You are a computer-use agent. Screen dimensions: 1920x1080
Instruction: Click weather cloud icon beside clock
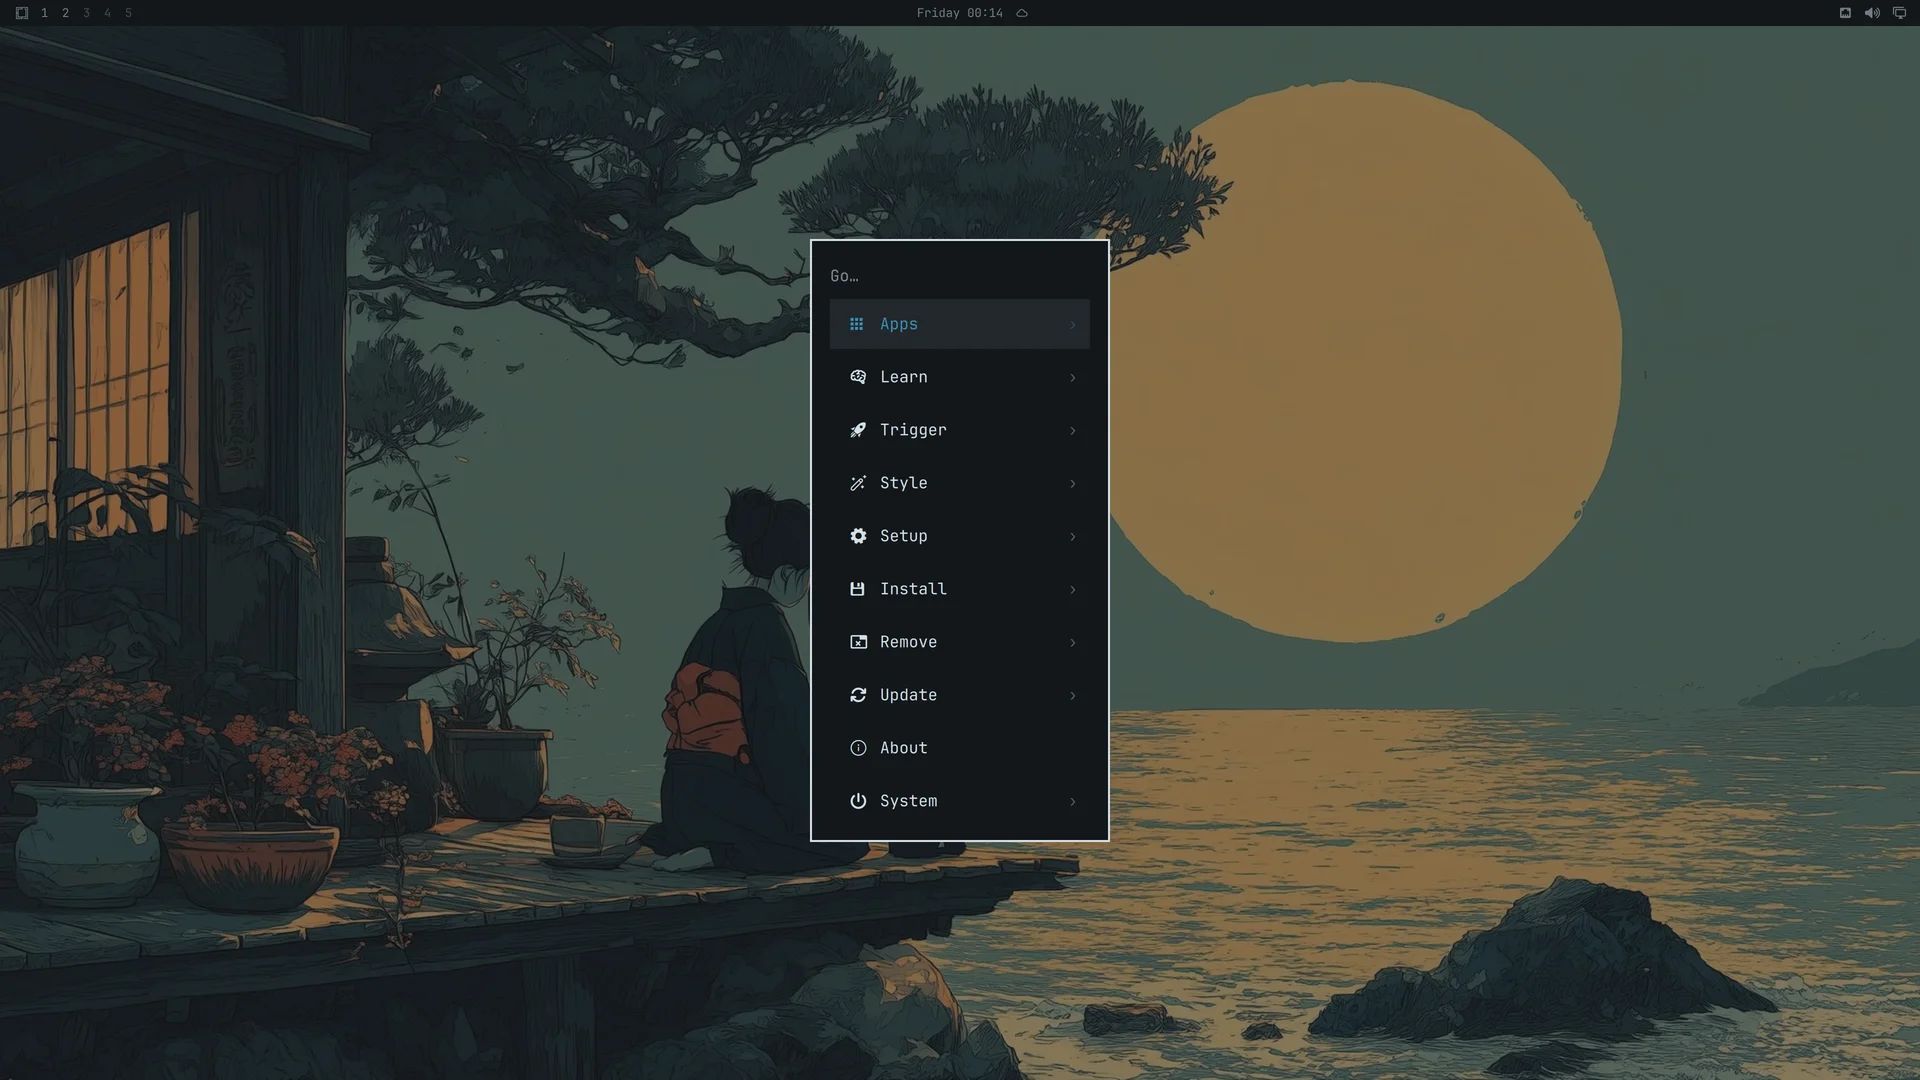coord(1022,13)
